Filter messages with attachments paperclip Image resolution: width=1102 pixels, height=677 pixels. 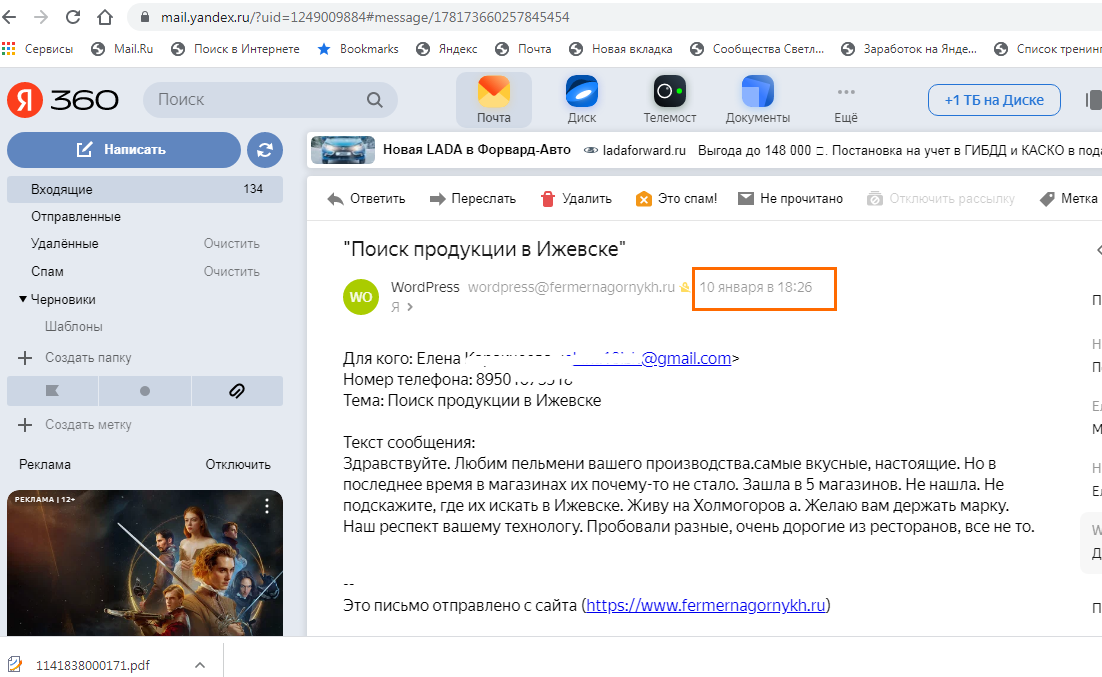pos(236,391)
